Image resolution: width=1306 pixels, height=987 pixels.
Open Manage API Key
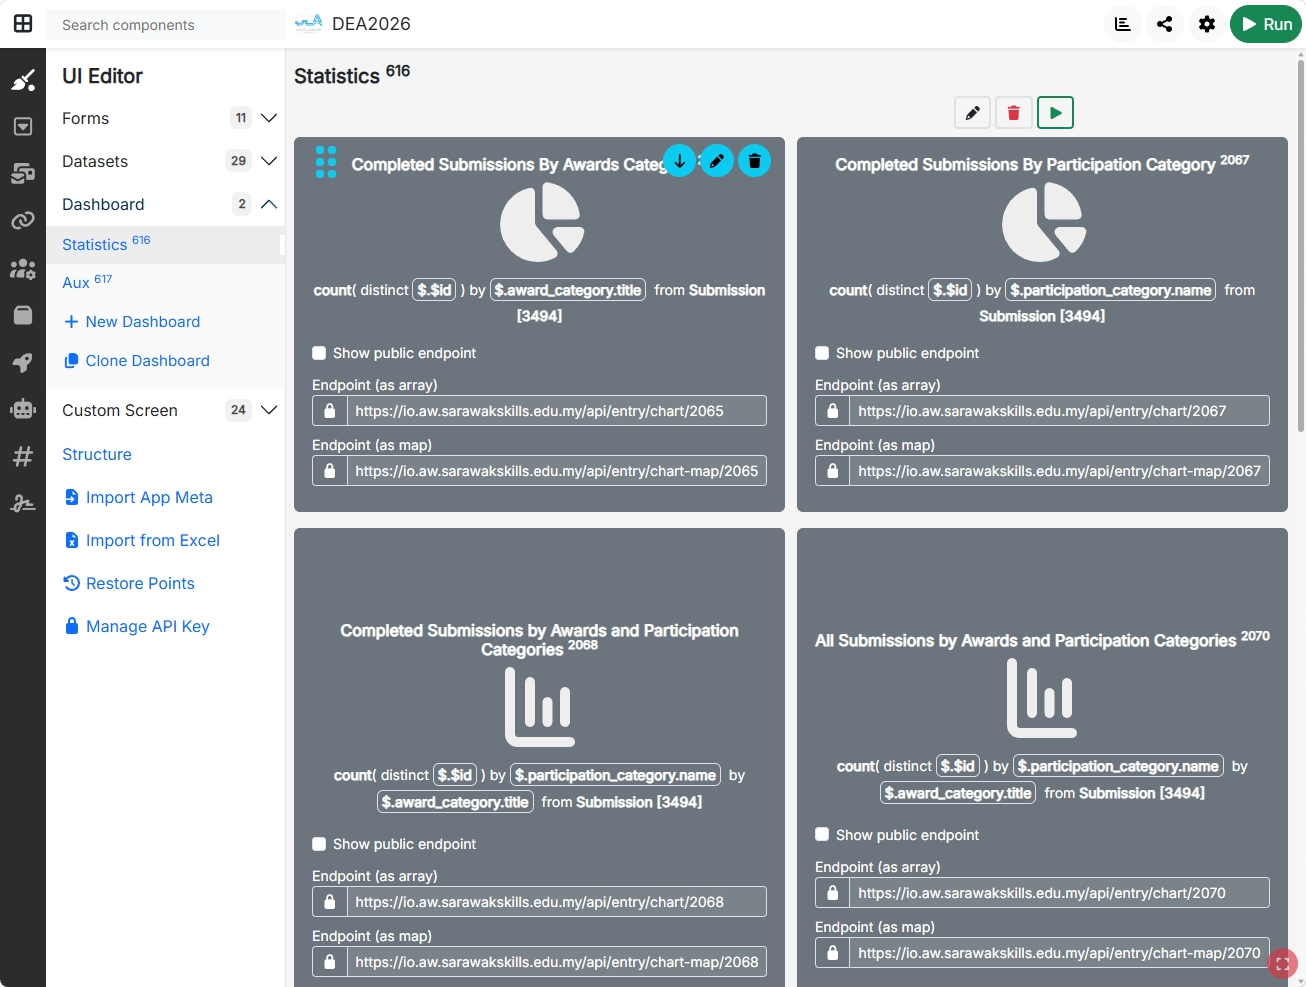pos(137,626)
